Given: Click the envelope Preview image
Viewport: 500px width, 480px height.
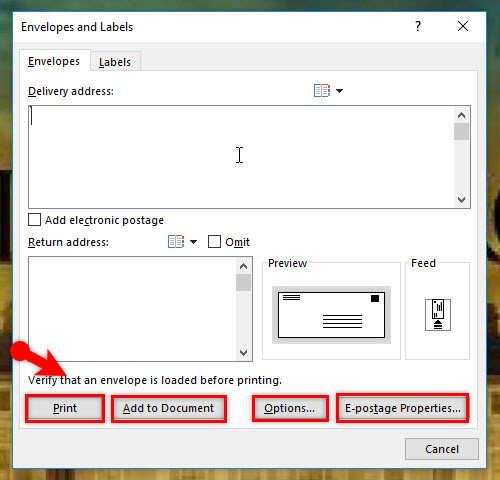Looking at the screenshot, I should point(331,315).
